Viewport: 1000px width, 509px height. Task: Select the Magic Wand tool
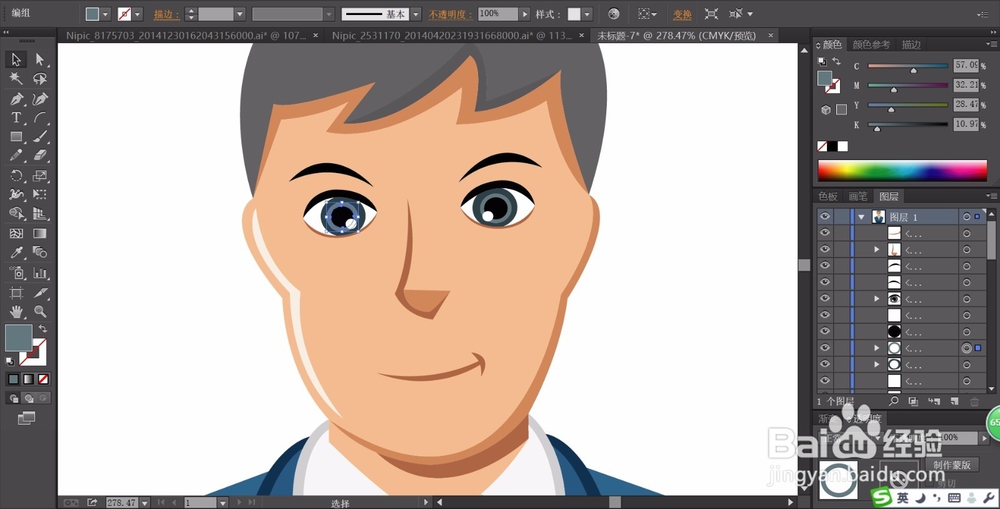pos(16,78)
